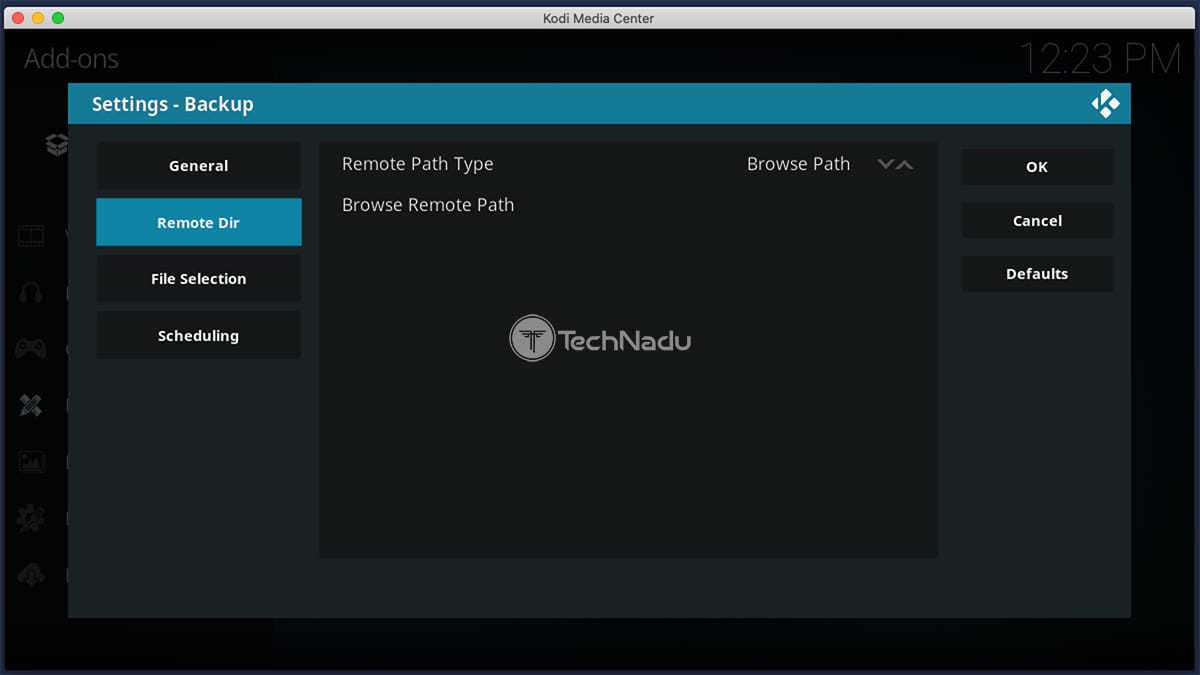Image resolution: width=1200 pixels, height=675 pixels.
Task: Click the Settings - Backup dialog title
Action: click(173, 104)
